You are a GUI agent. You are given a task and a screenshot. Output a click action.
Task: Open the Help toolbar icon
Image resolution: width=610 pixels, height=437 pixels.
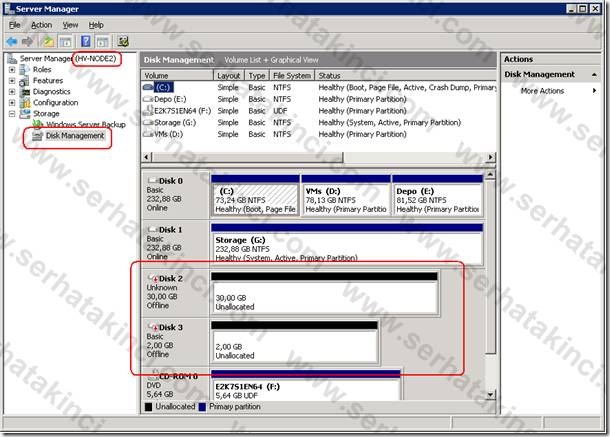coord(86,41)
